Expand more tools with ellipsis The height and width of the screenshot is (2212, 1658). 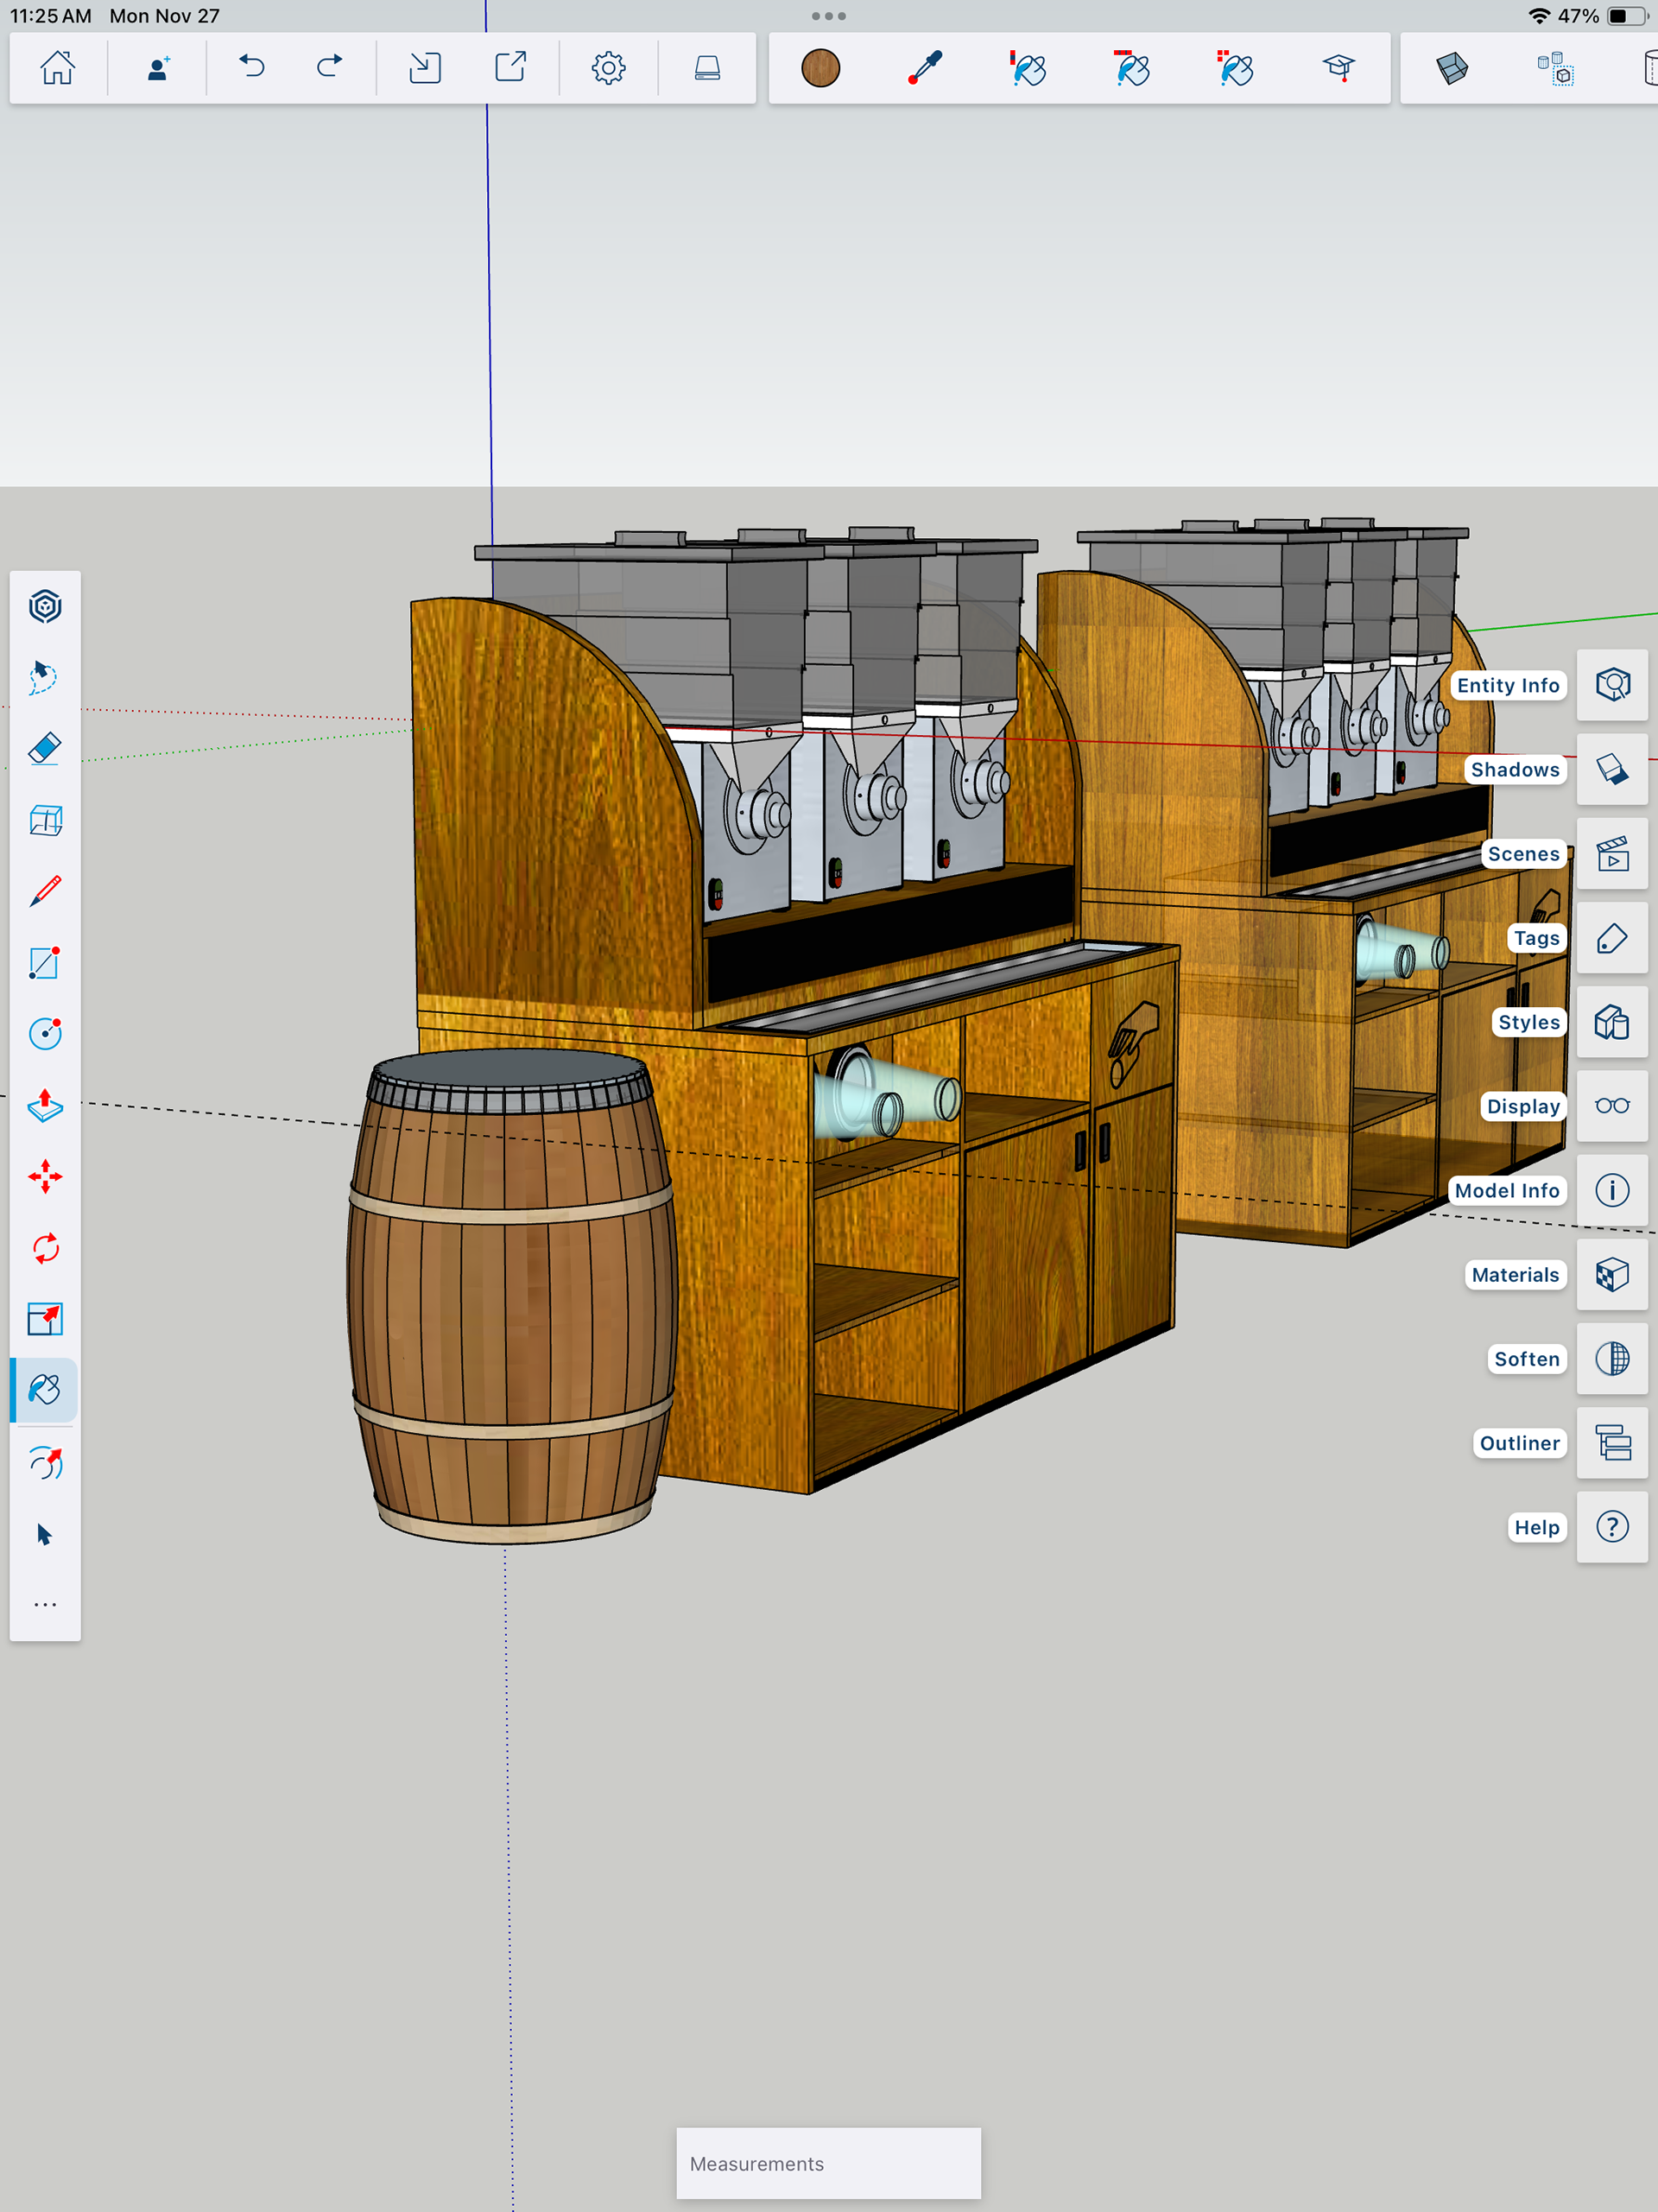click(x=45, y=1604)
